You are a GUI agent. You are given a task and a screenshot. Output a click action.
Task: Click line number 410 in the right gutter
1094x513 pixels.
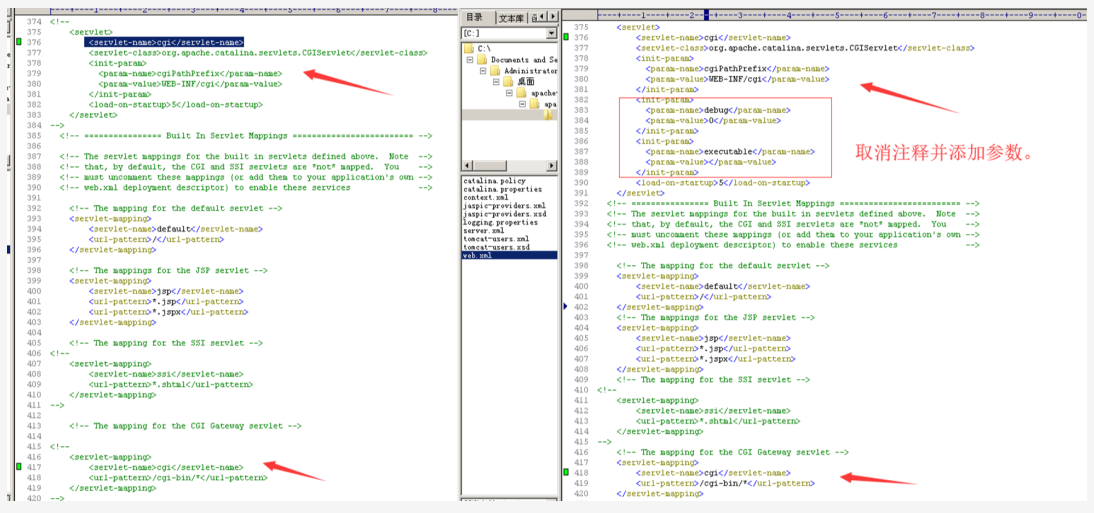click(x=580, y=389)
